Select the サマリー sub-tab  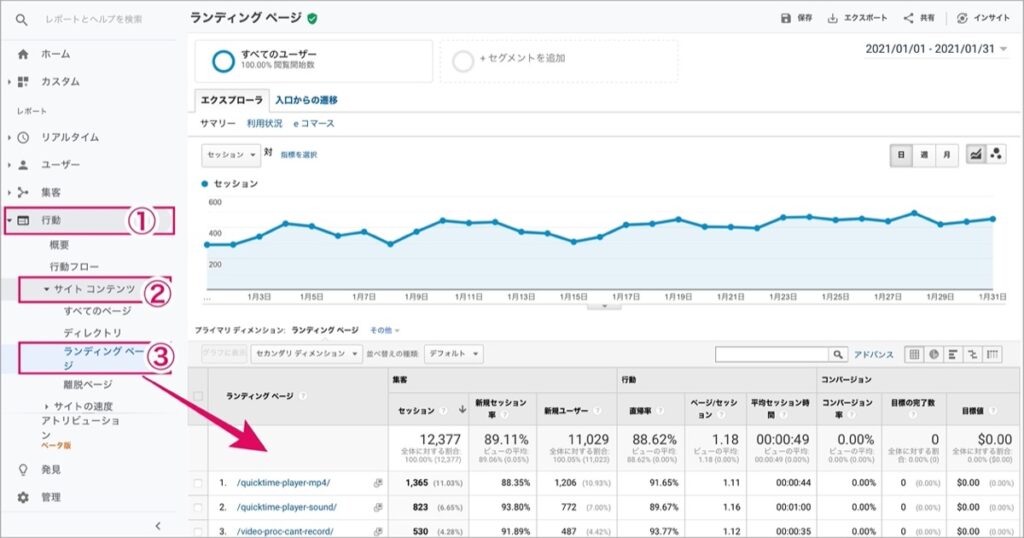tap(217, 123)
